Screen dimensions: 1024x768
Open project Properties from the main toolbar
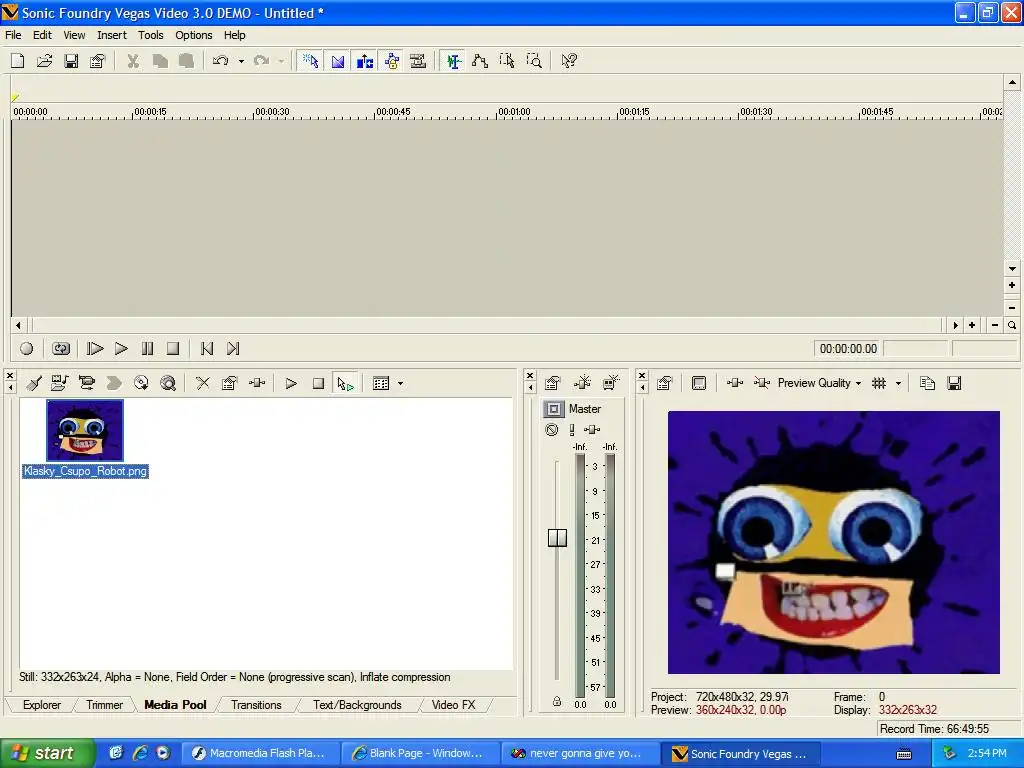[x=97, y=61]
